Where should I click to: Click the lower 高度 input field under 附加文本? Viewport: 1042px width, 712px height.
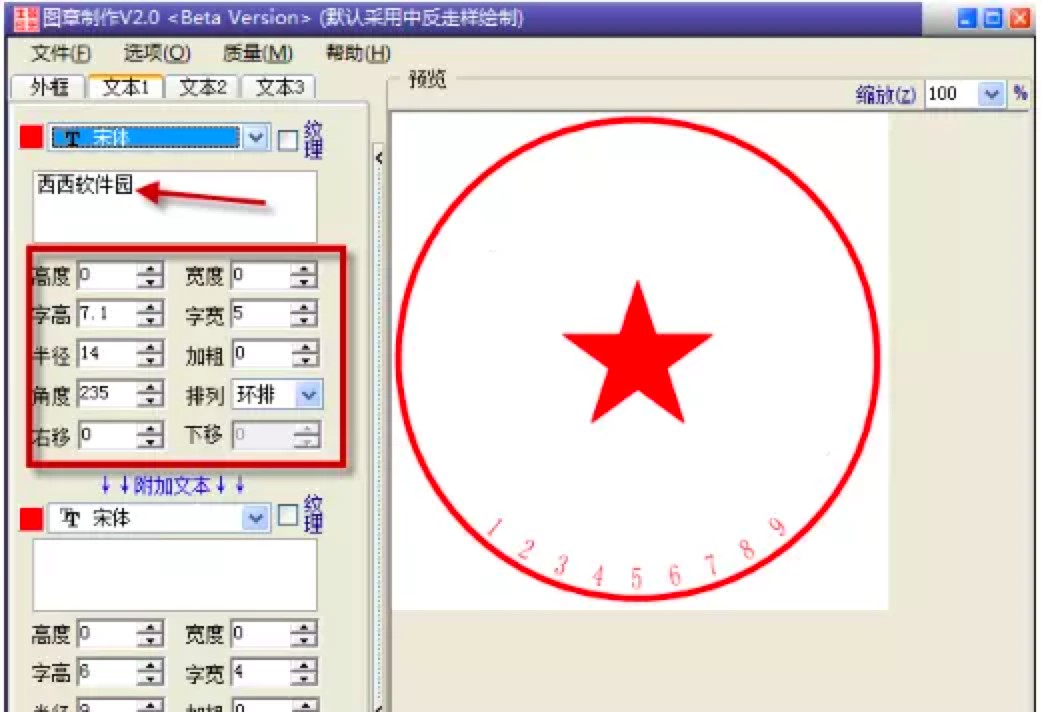[x=107, y=634]
